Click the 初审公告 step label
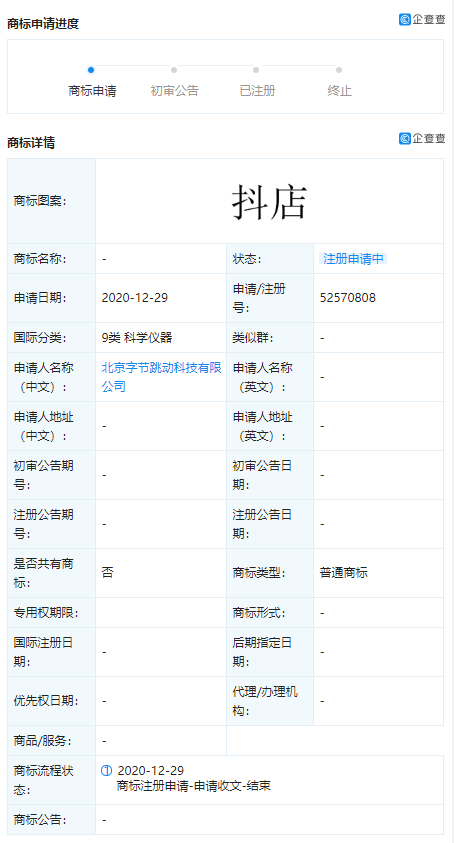 [x=174, y=91]
